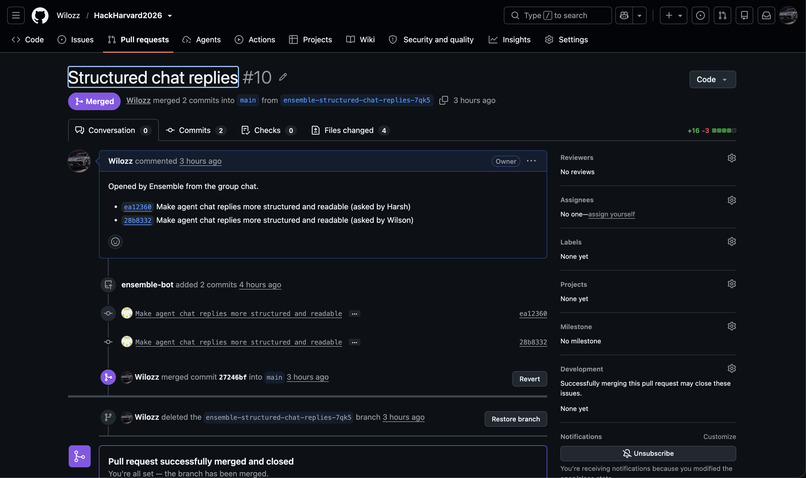
Task: Click the Owner badge on the comment
Action: (x=506, y=161)
